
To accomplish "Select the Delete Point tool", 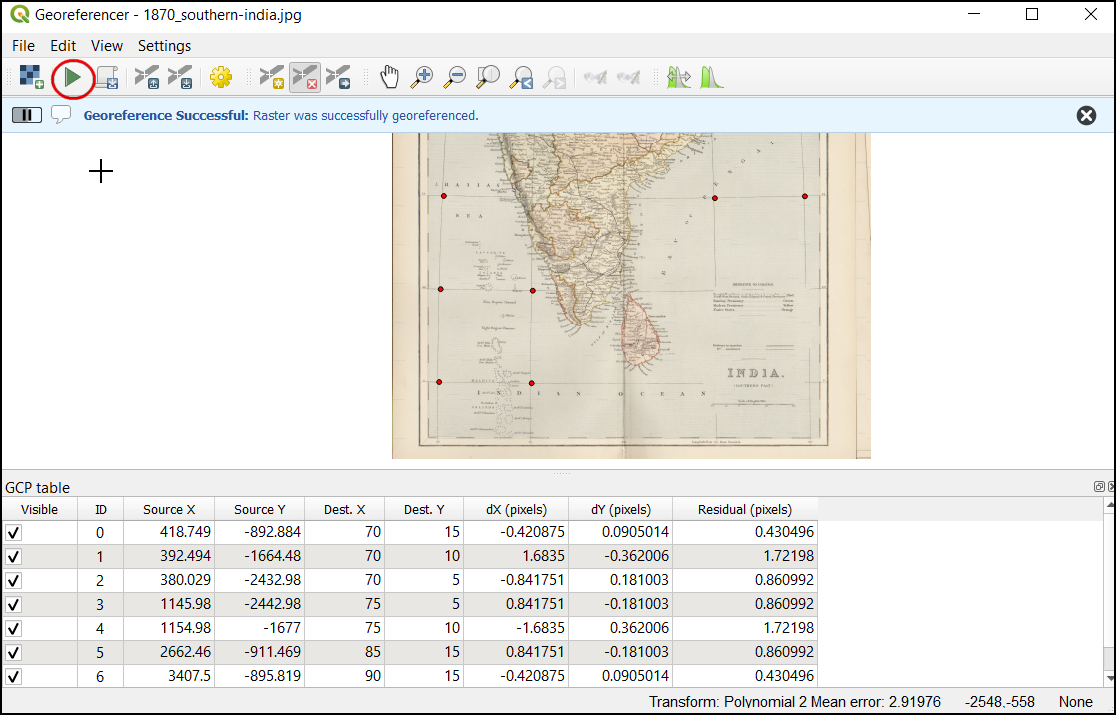I will click(304, 77).
